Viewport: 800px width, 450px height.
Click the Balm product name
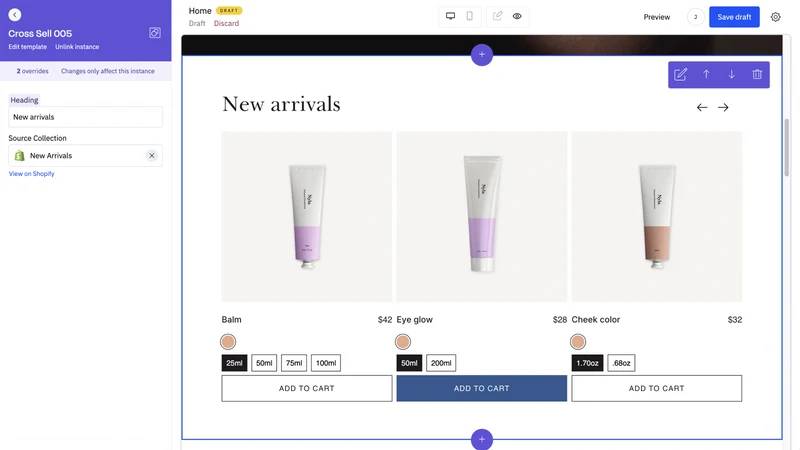click(x=232, y=319)
